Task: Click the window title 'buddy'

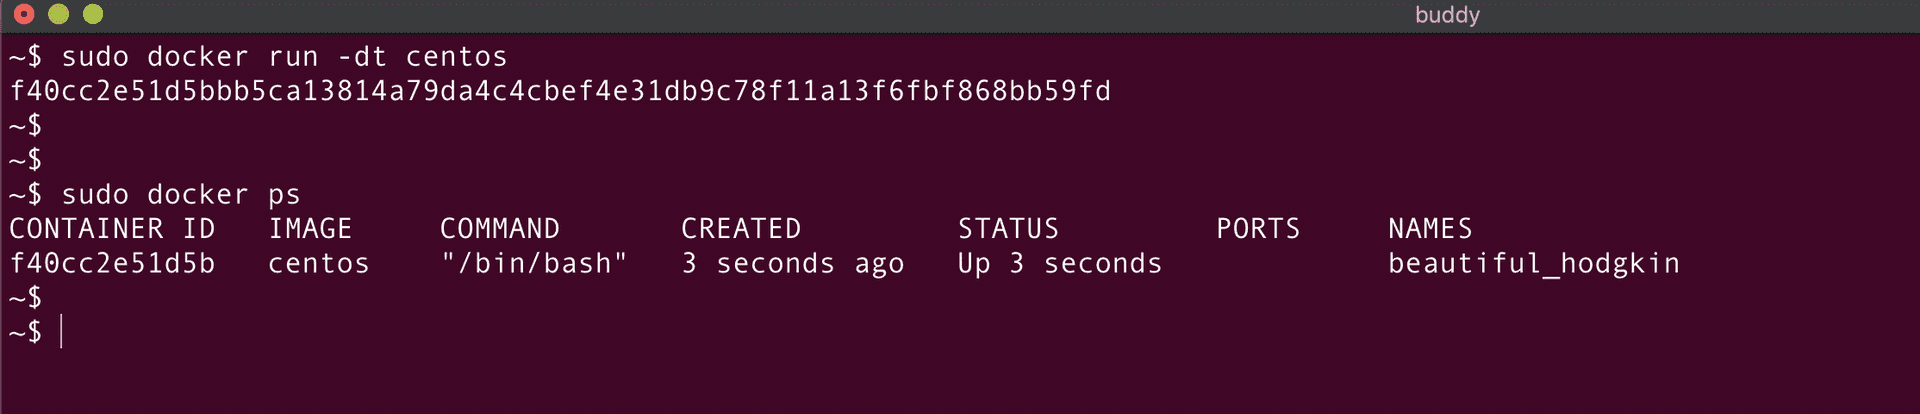Action: click(1446, 15)
